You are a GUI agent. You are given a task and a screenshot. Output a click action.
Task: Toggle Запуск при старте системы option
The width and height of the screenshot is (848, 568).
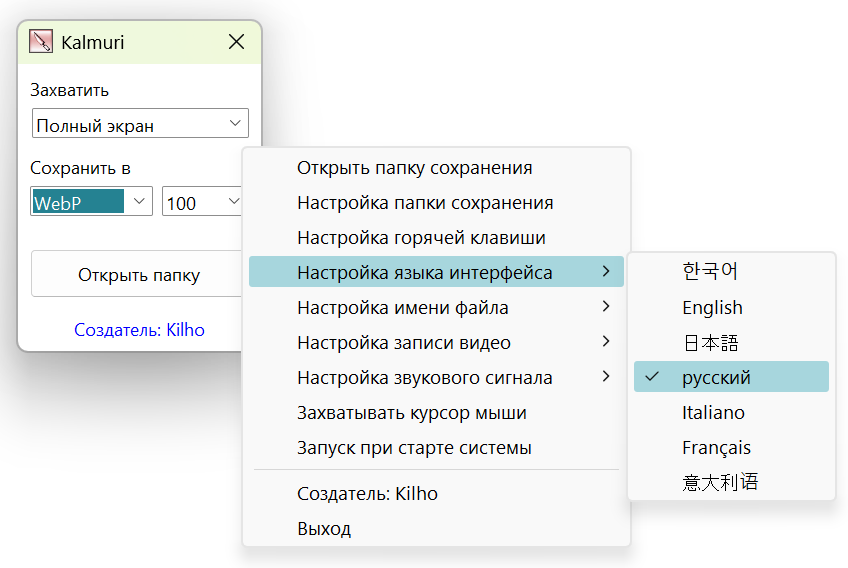[436, 447]
